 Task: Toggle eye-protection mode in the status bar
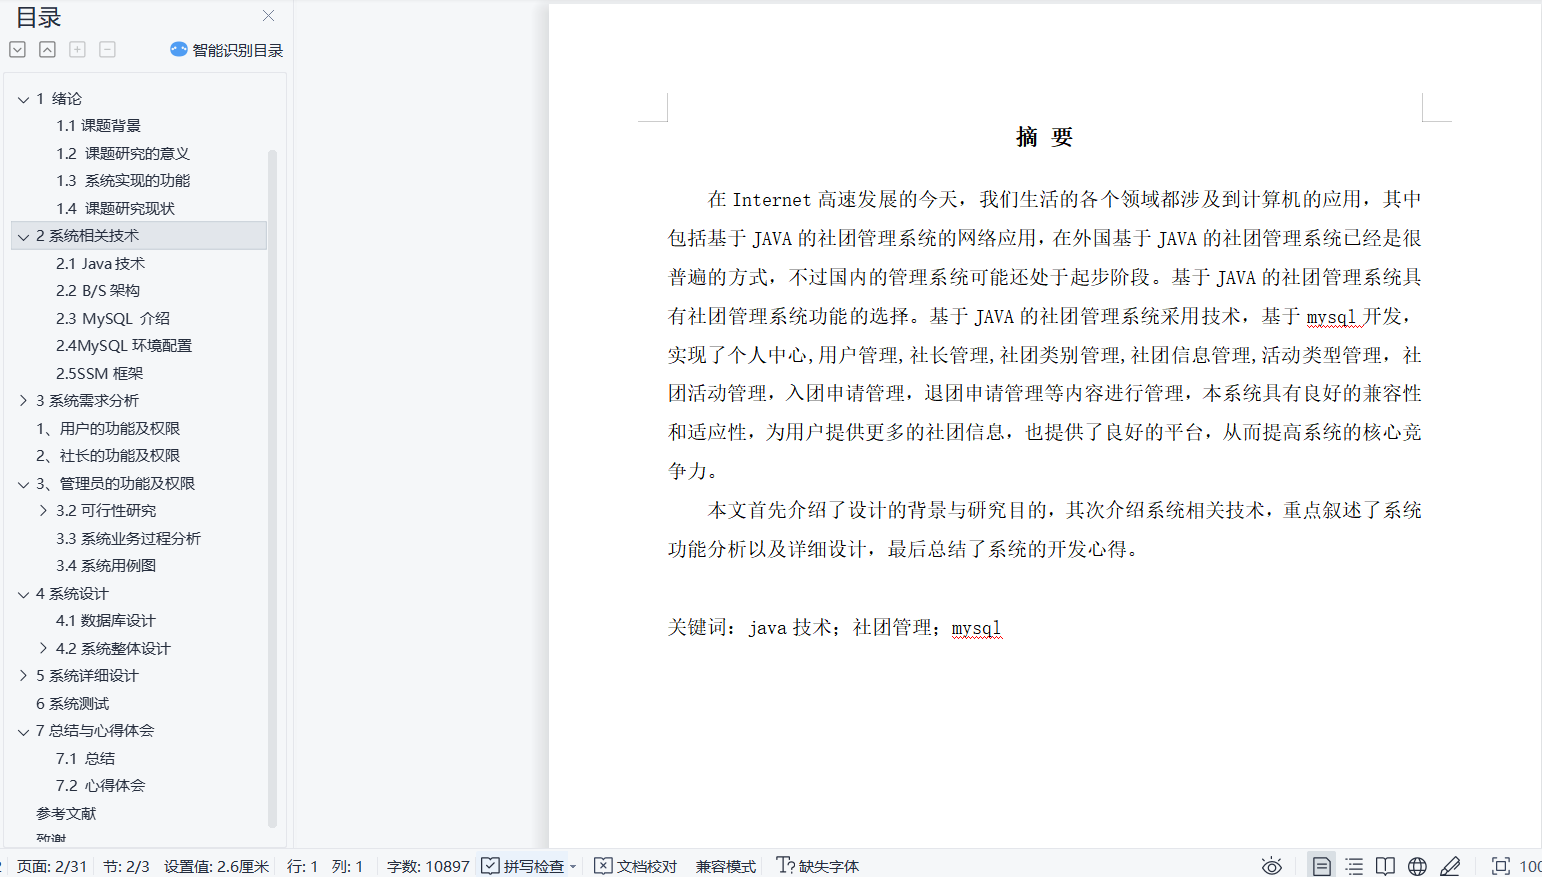(x=1271, y=866)
